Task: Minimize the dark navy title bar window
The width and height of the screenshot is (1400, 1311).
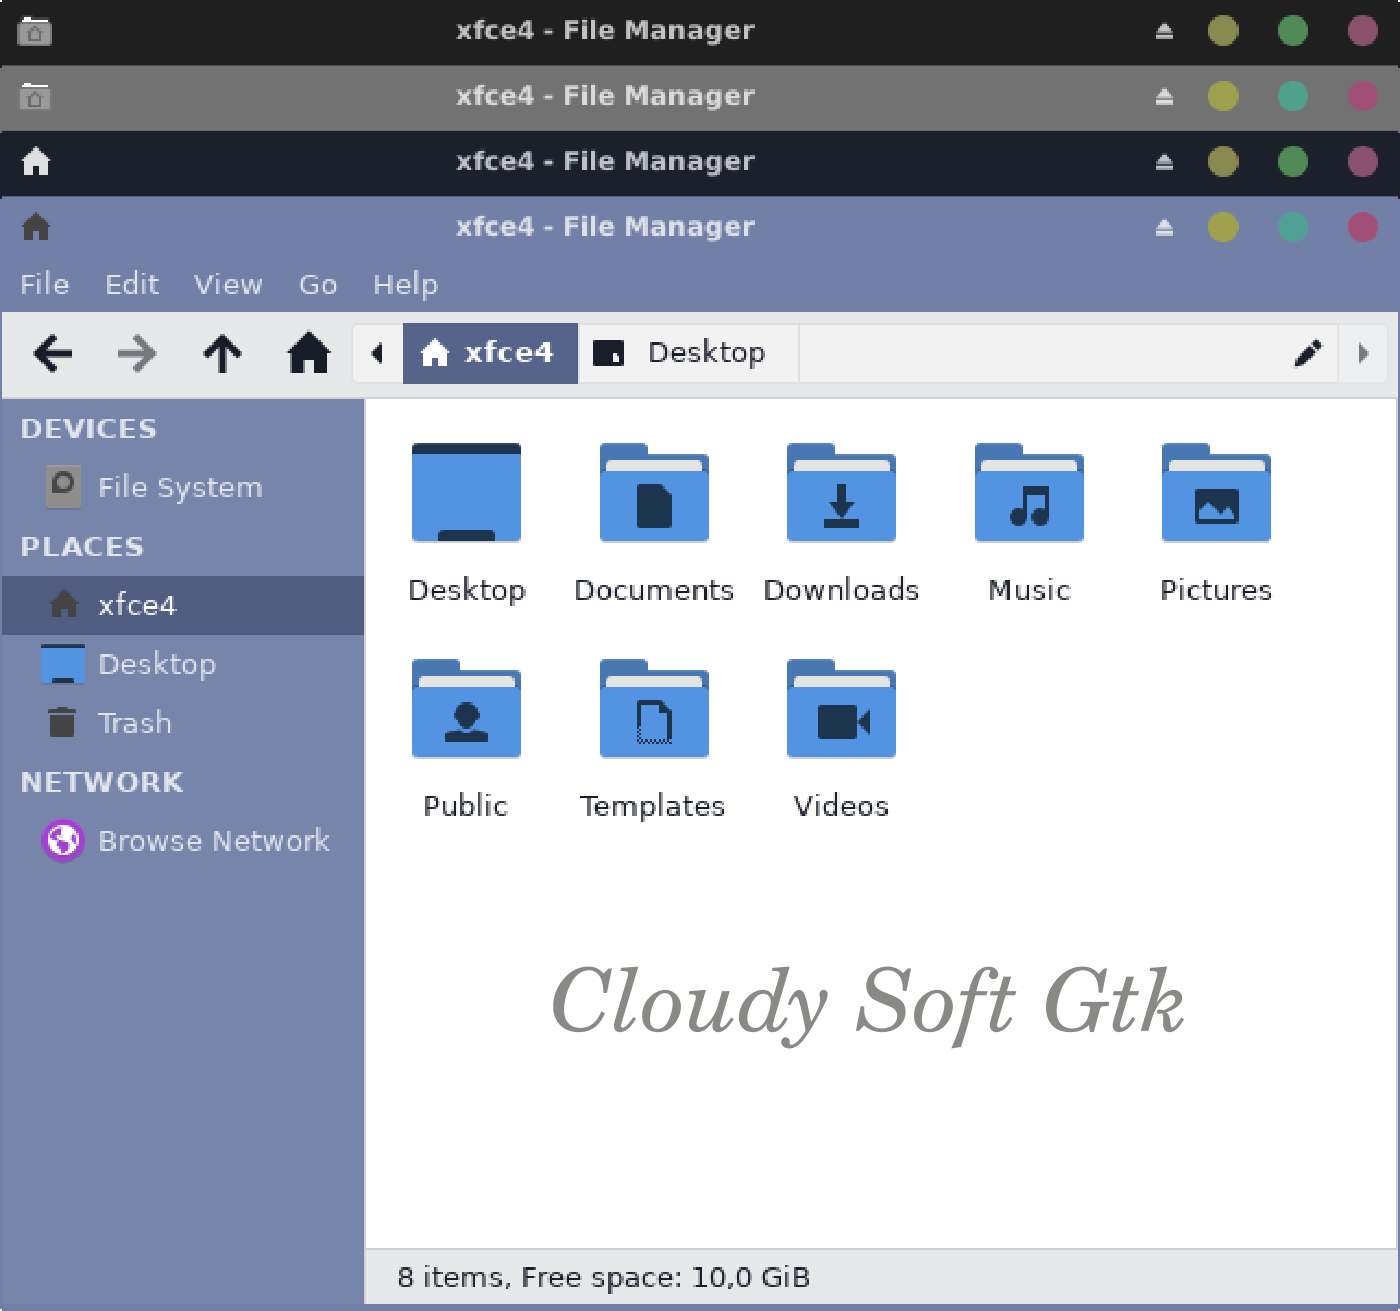Action: [x=1223, y=161]
